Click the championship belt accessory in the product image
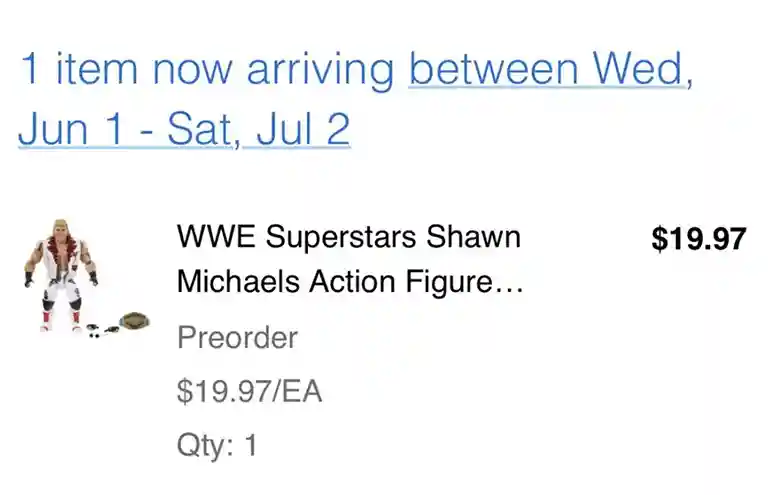The image size is (768, 495). (131, 320)
